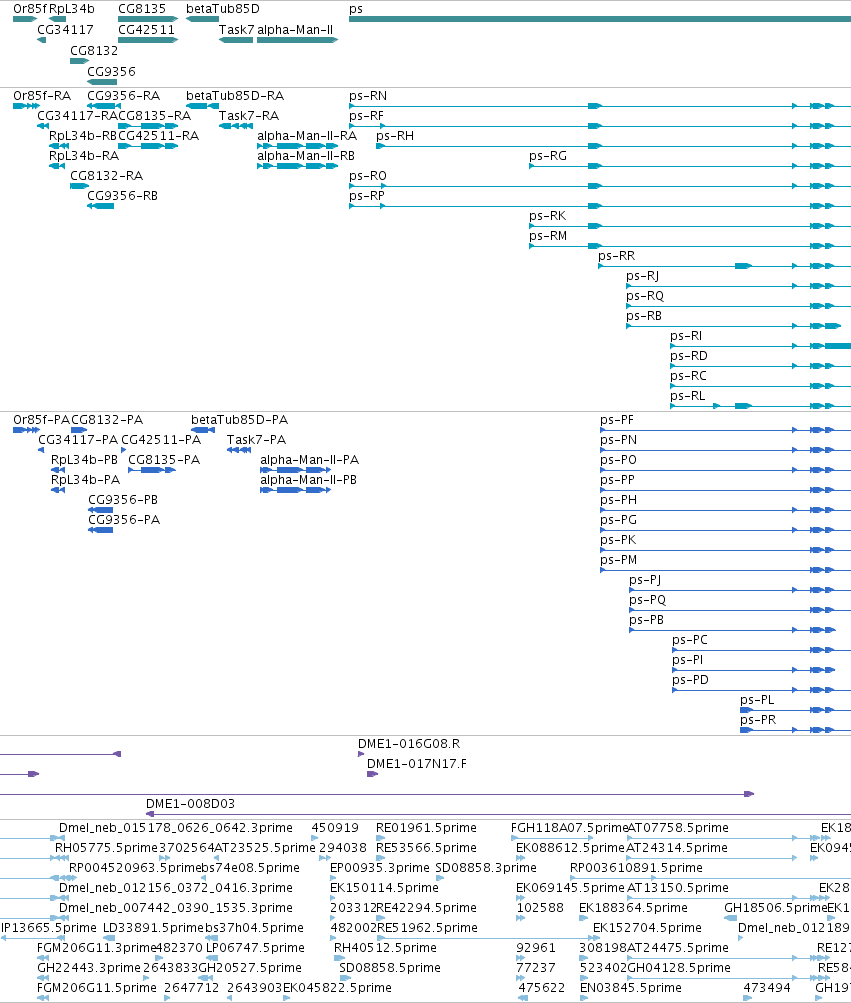
Task: Click the CG34117 gene label
Action: (65, 29)
